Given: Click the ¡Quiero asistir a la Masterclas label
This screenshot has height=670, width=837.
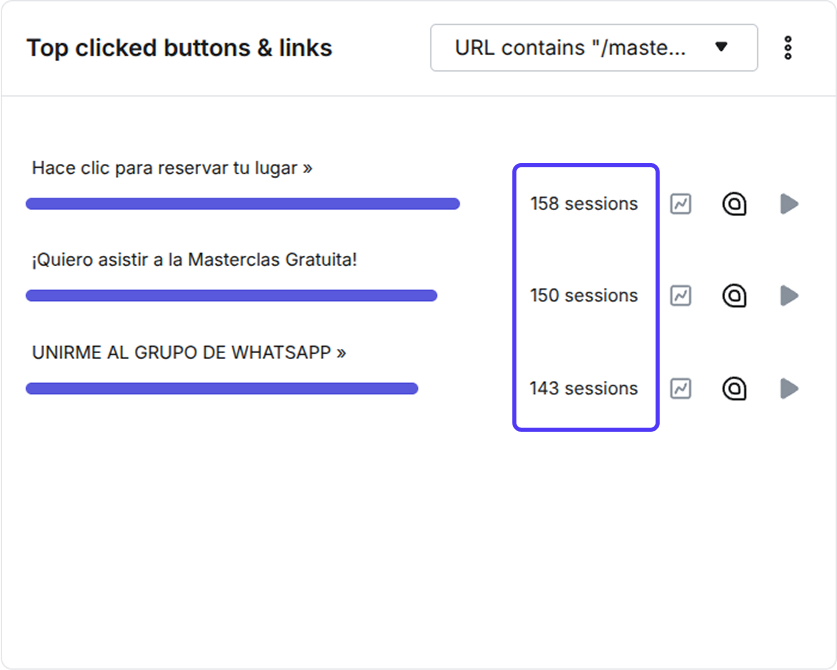Looking at the screenshot, I should [x=194, y=260].
